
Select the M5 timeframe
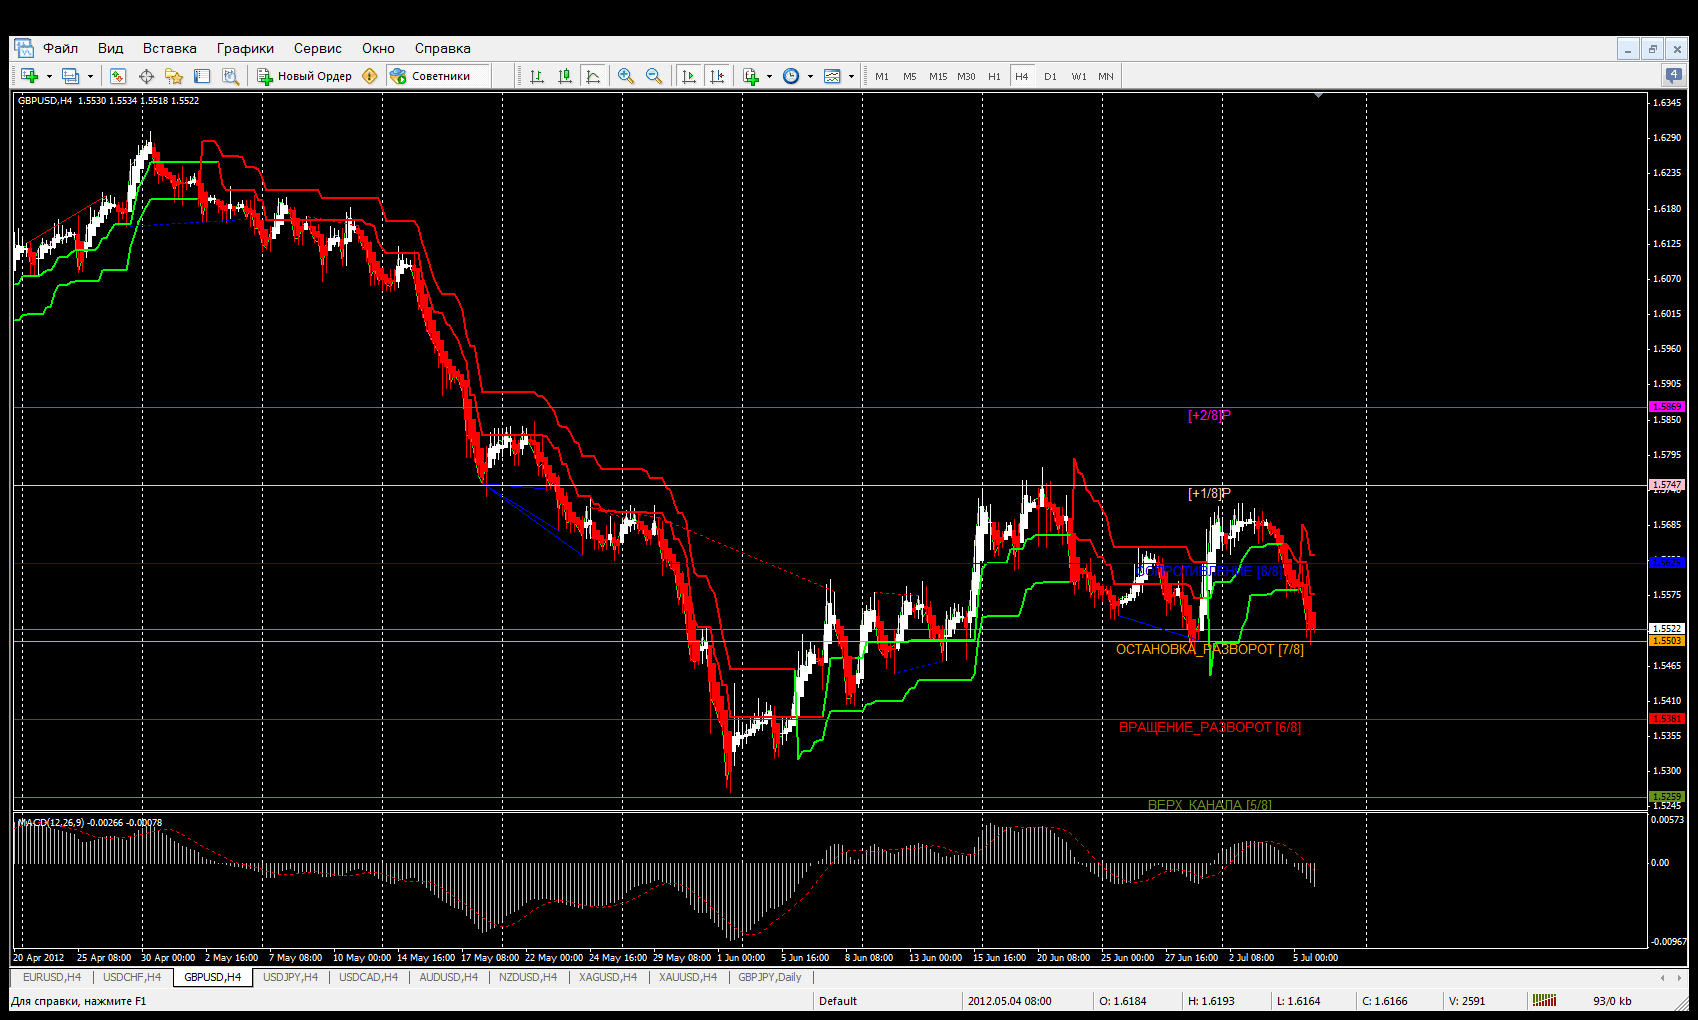[910, 76]
